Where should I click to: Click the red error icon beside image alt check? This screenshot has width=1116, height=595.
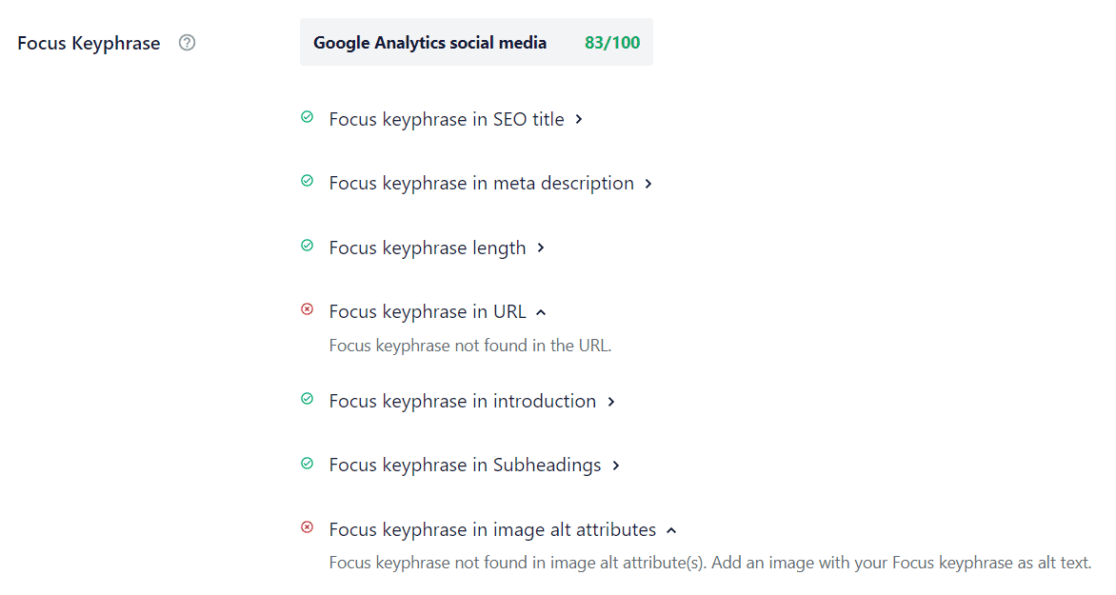point(306,528)
